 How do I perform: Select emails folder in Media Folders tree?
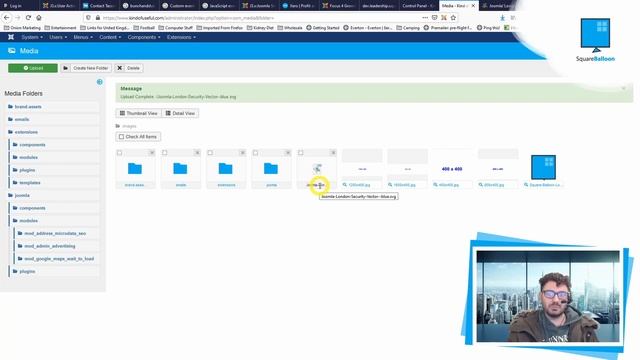click(x=22, y=119)
